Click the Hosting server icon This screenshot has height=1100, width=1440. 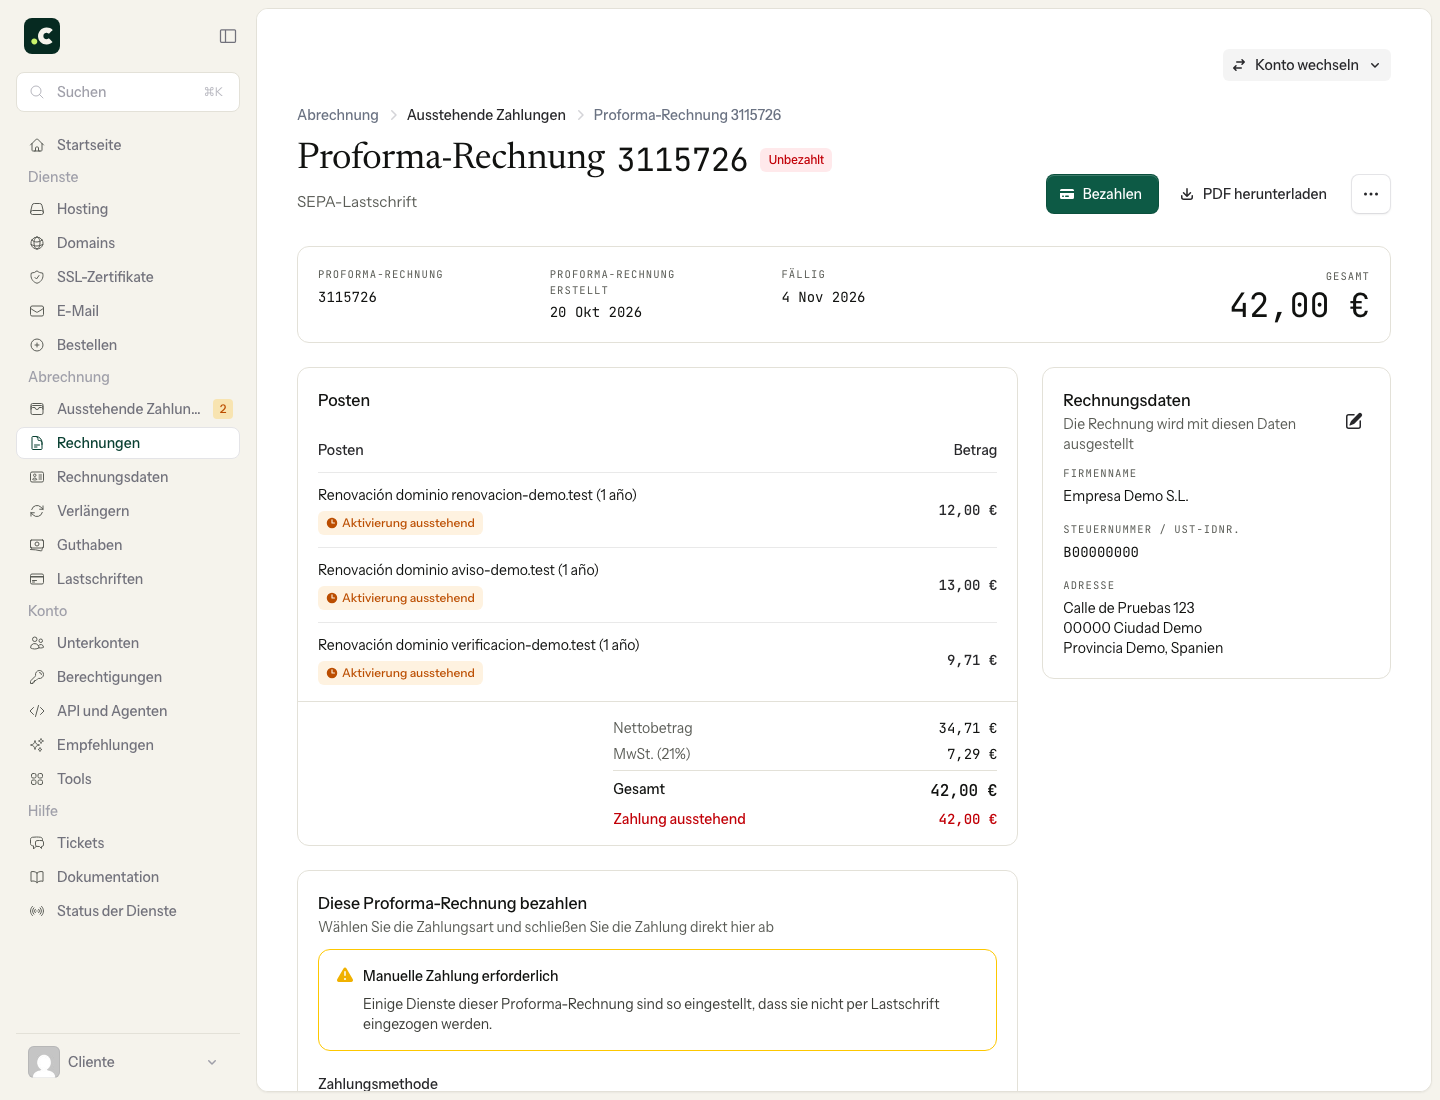point(37,209)
